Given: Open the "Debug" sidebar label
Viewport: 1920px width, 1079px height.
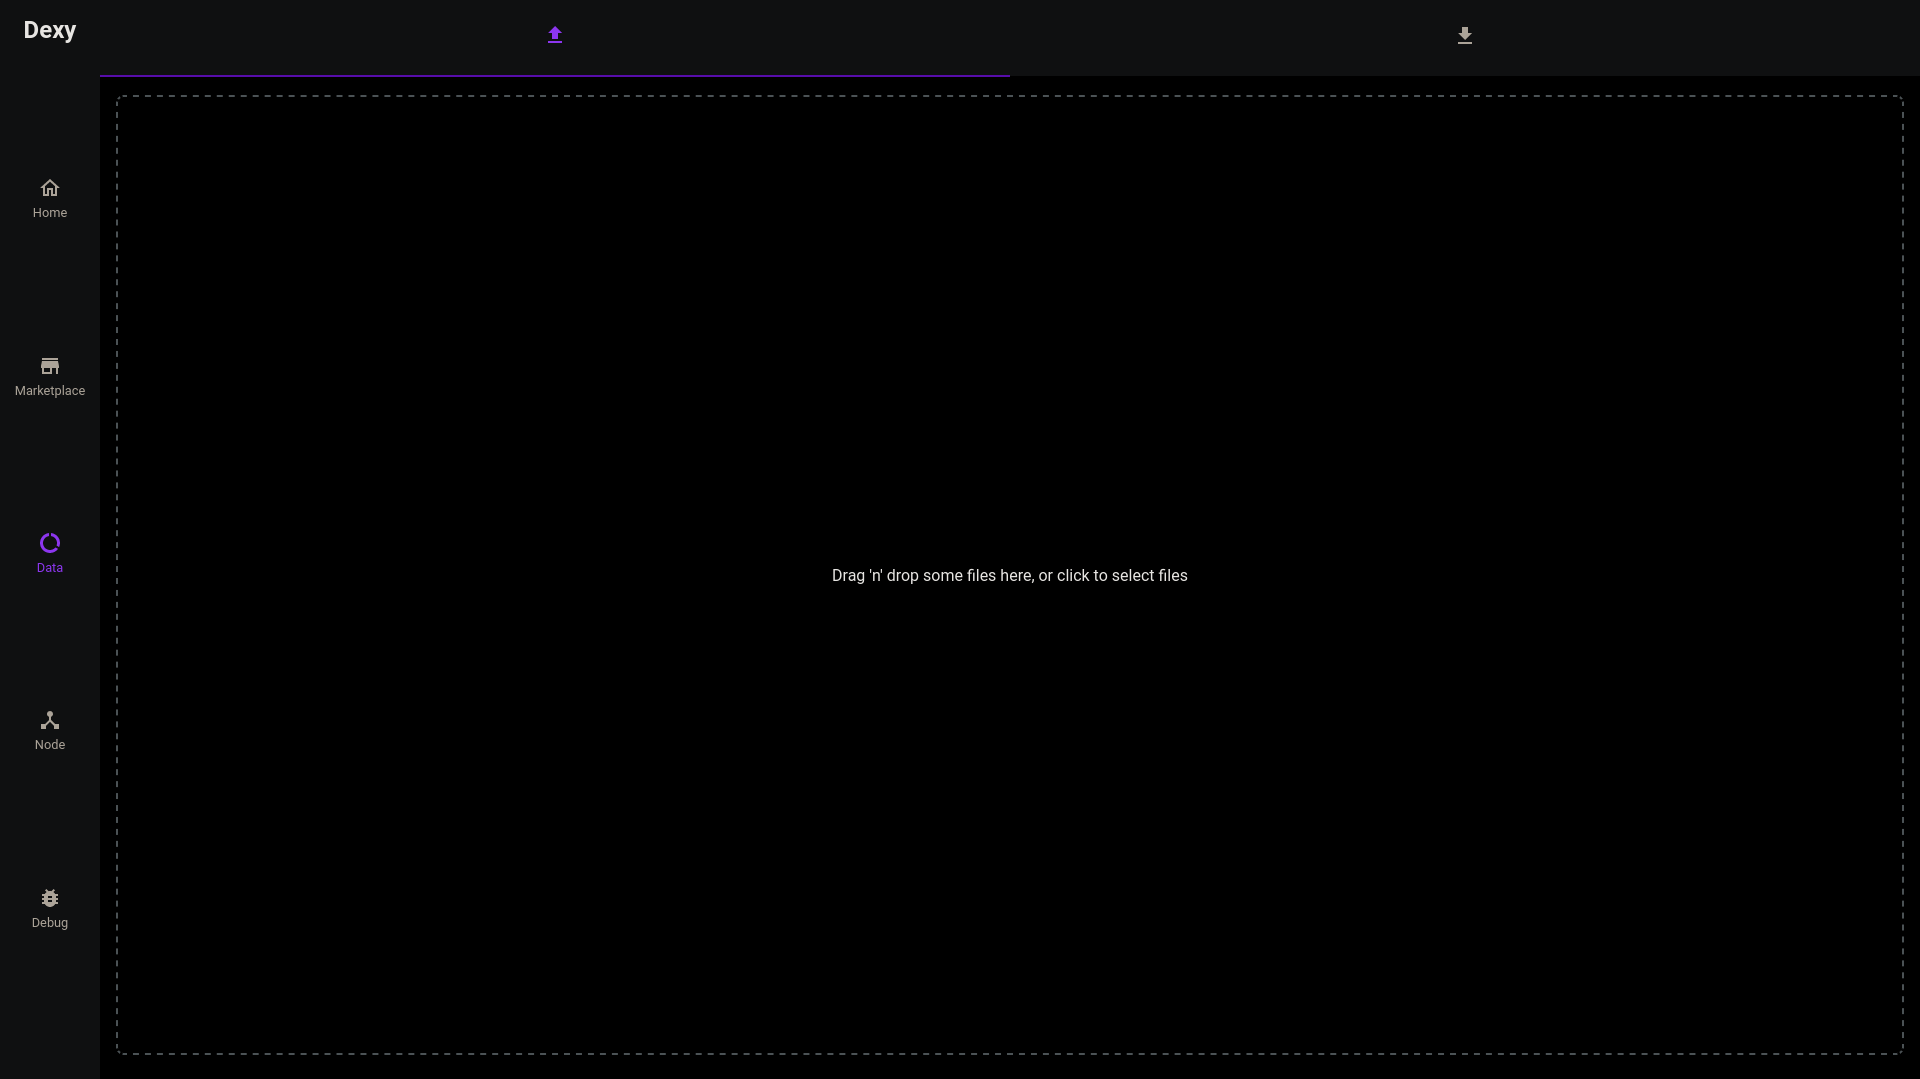Looking at the screenshot, I should [x=49, y=923].
